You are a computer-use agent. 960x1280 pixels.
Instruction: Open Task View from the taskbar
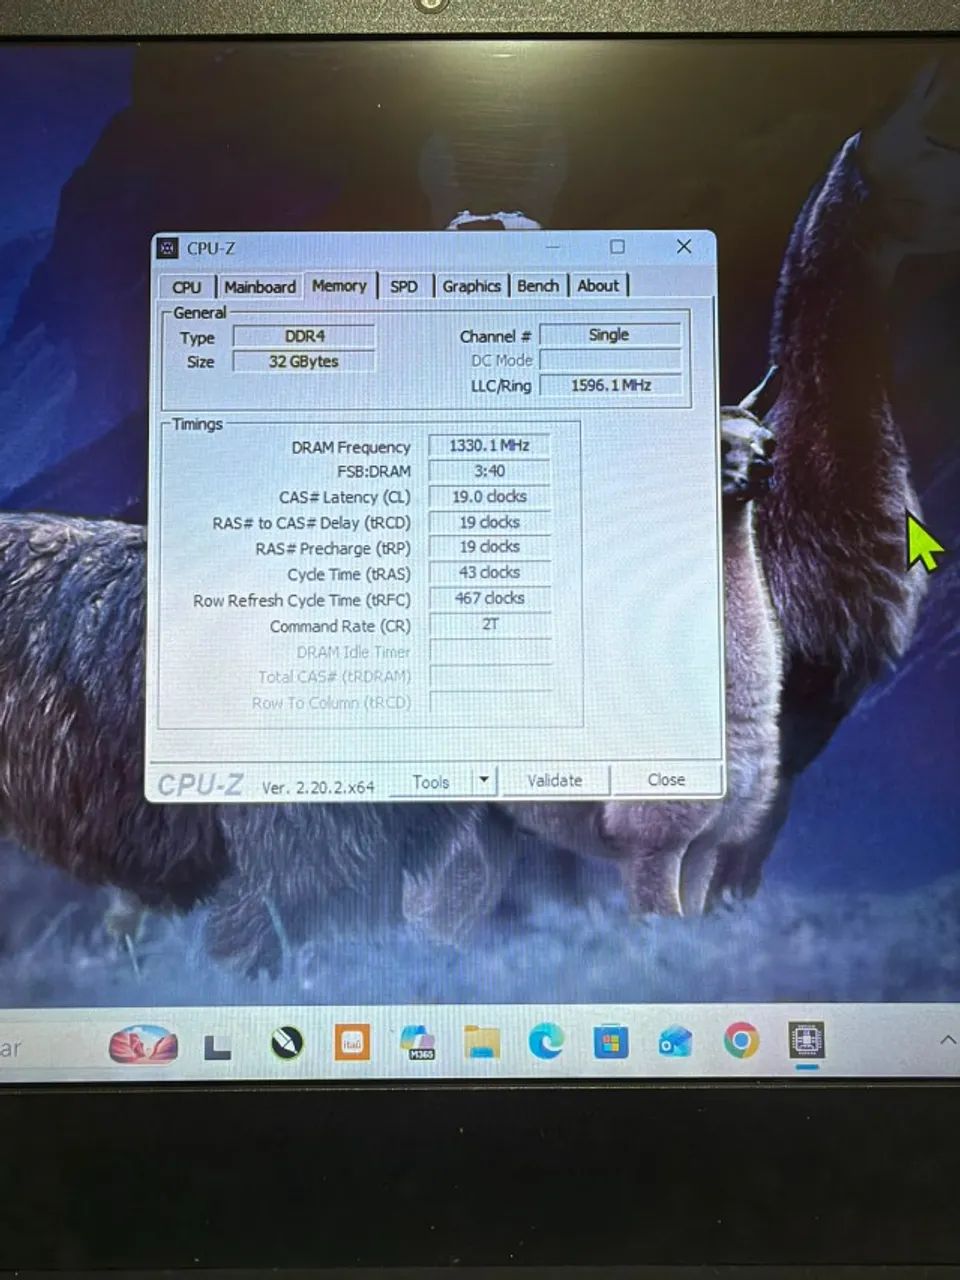click(x=217, y=1047)
